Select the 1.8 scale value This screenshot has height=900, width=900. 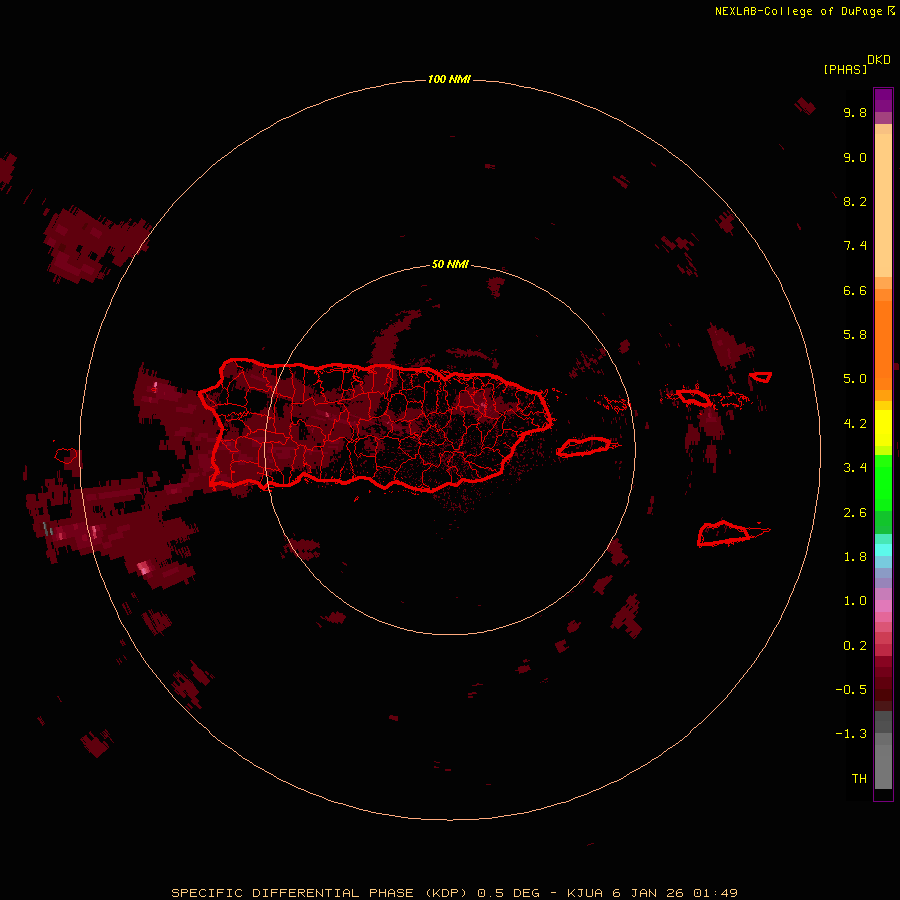pos(855,557)
